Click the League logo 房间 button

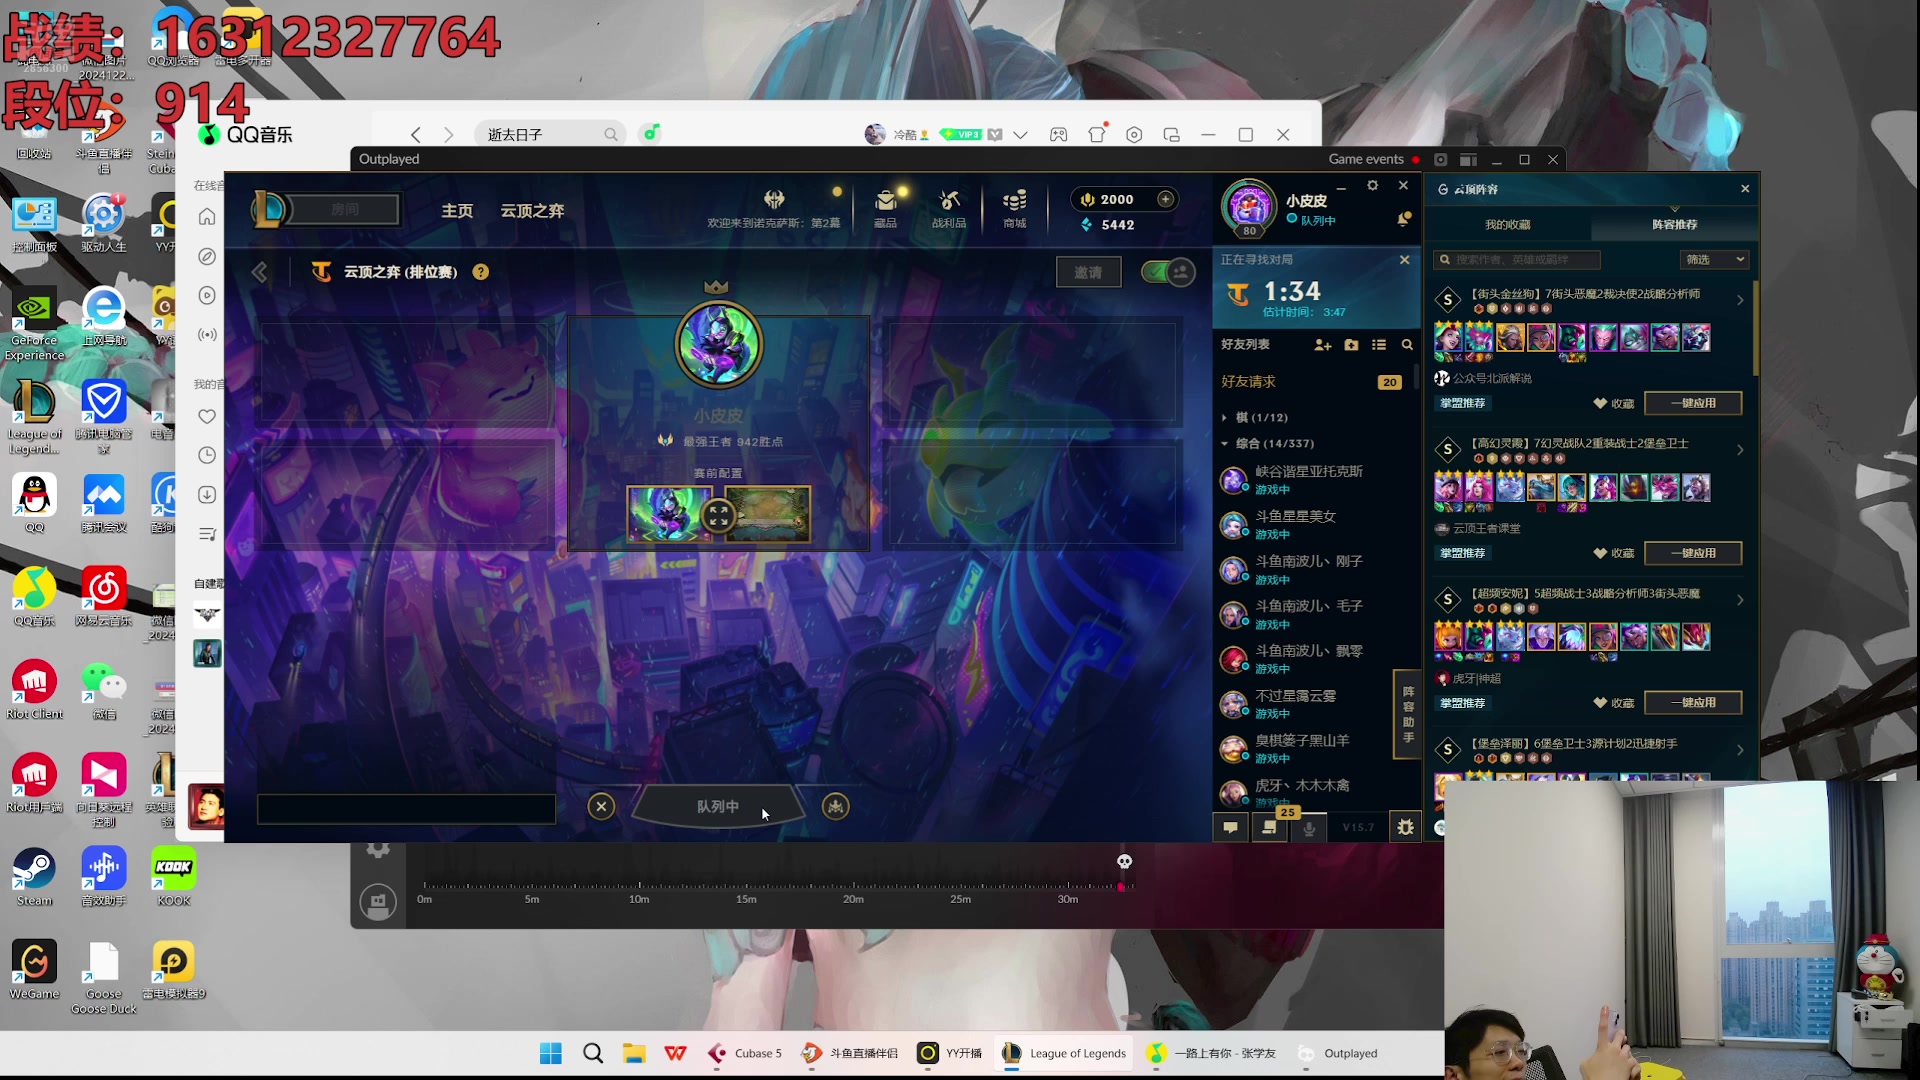[327, 209]
